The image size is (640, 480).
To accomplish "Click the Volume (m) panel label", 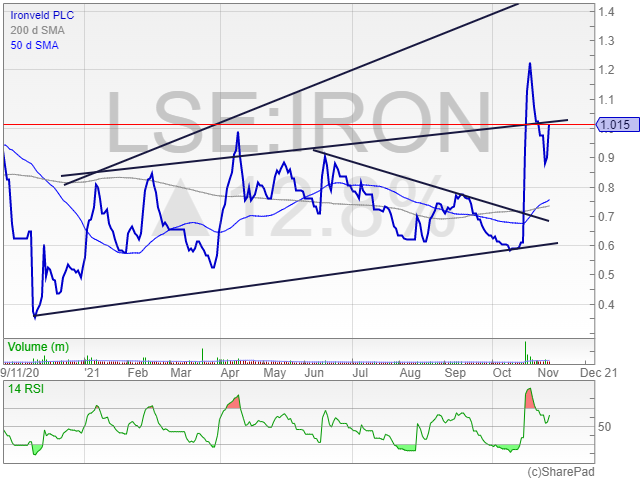I will (x=38, y=347).
